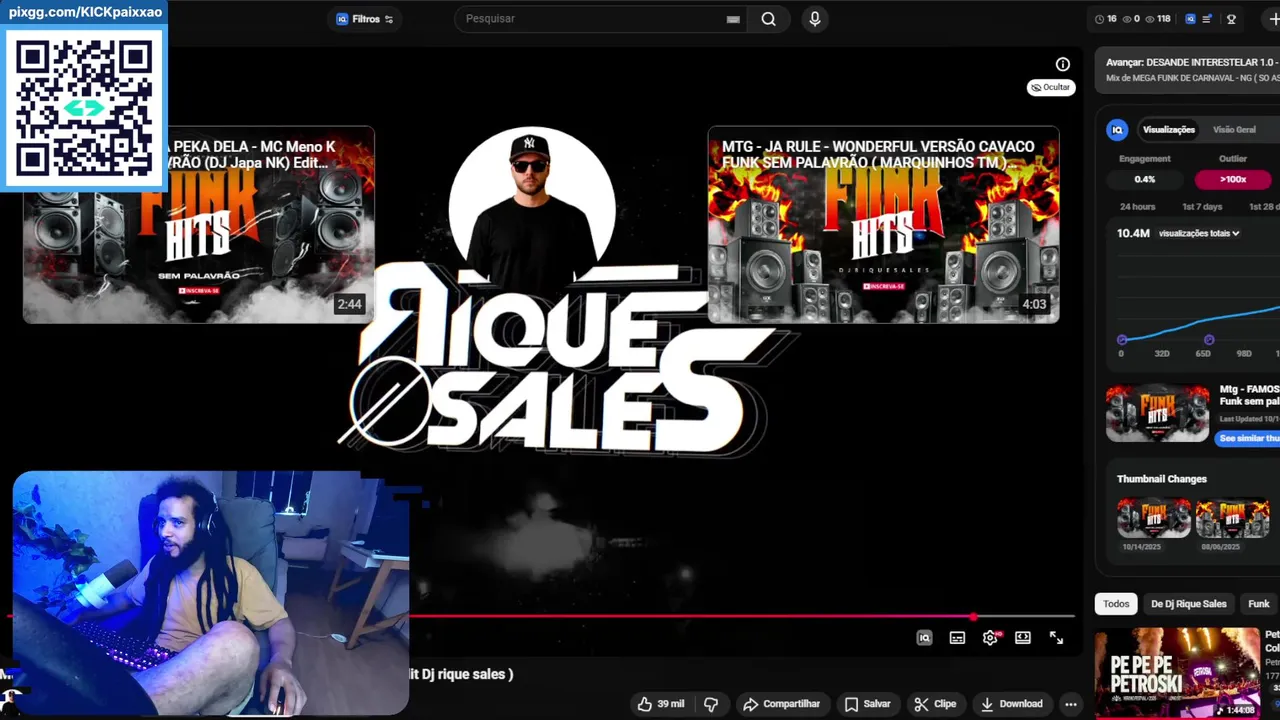Click the Compartilhar share button

(x=782, y=704)
